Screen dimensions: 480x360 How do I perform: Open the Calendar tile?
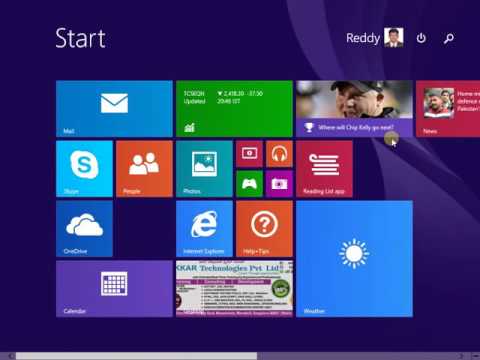114,289
